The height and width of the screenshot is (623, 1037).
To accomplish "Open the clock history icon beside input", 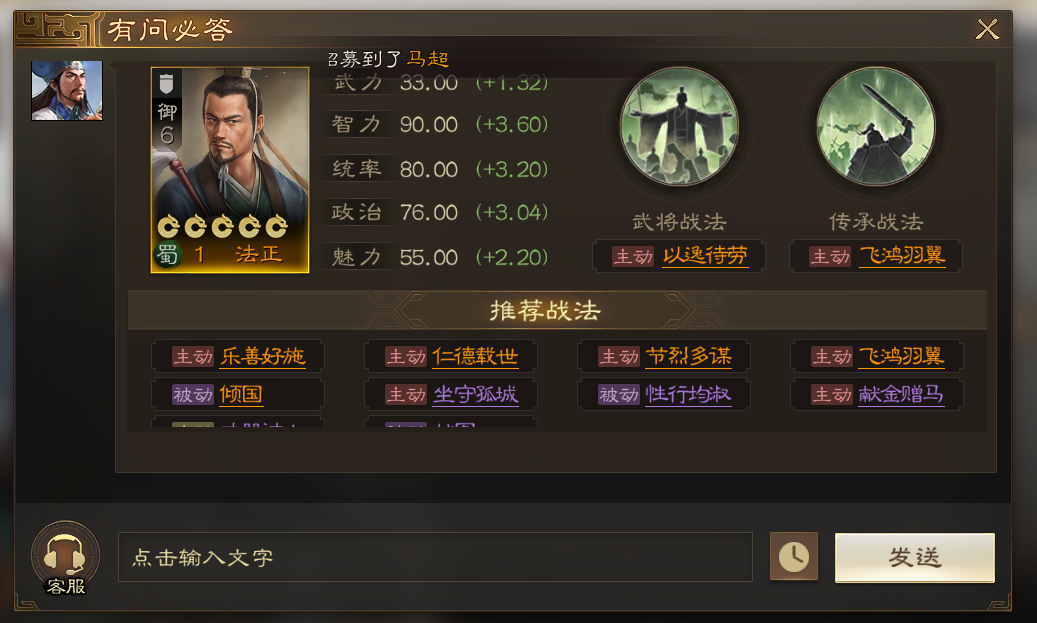I will click(x=794, y=557).
